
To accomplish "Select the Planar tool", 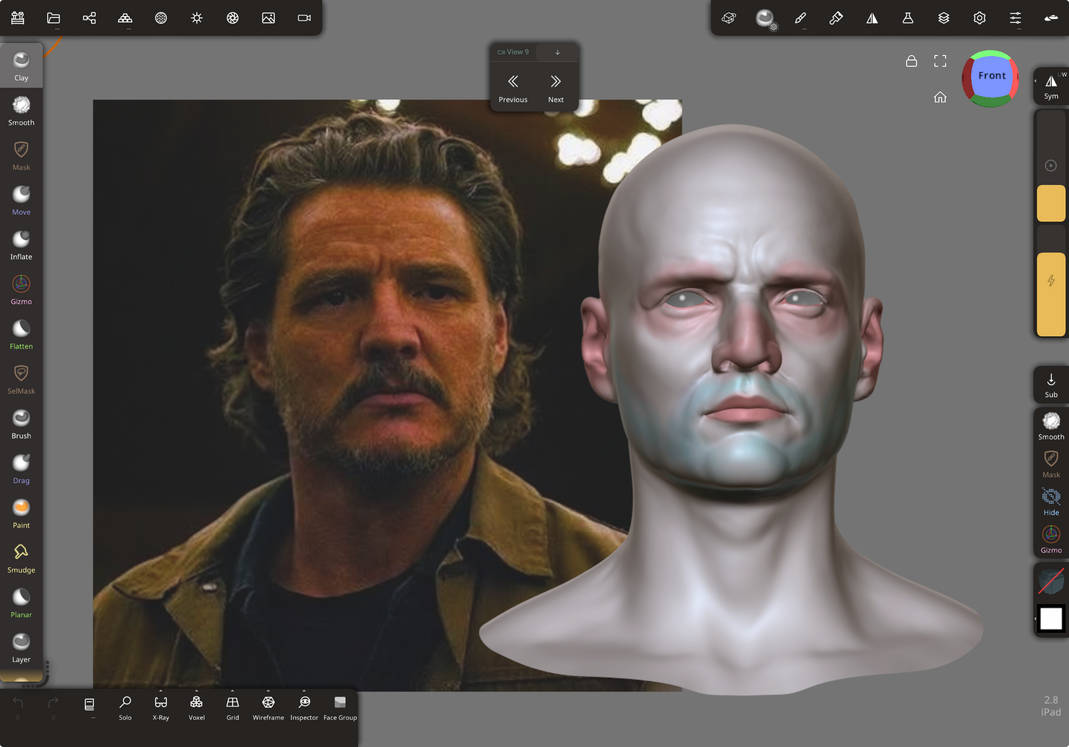I will pyautogui.click(x=21, y=603).
